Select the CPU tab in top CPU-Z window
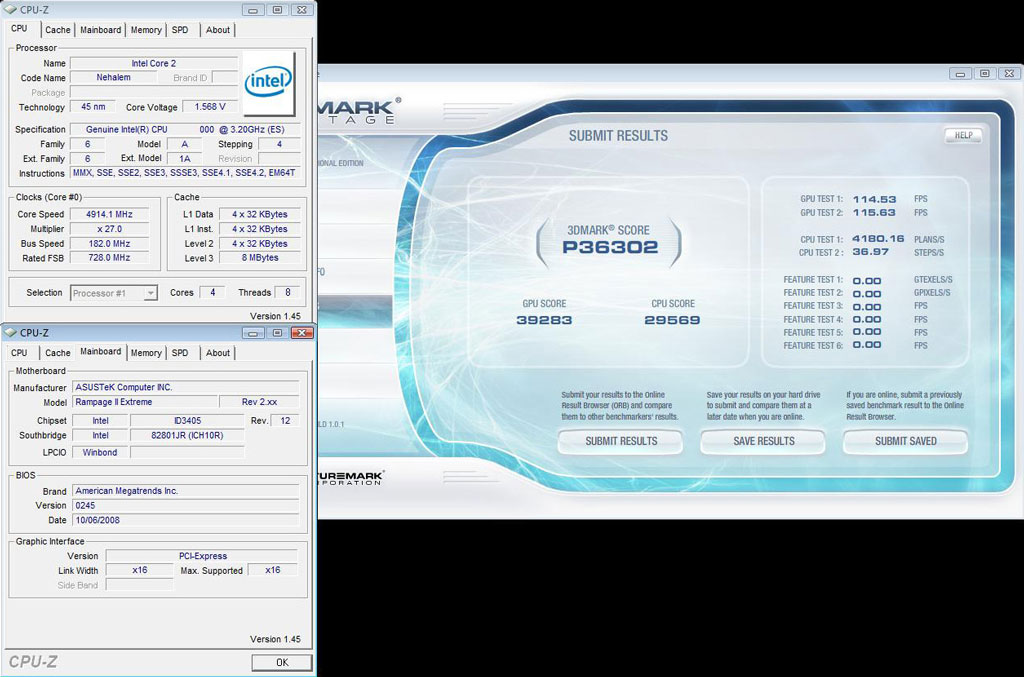The width and height of the screenshot is (1024, 677). pyautogui.click(x=20, y=28)
